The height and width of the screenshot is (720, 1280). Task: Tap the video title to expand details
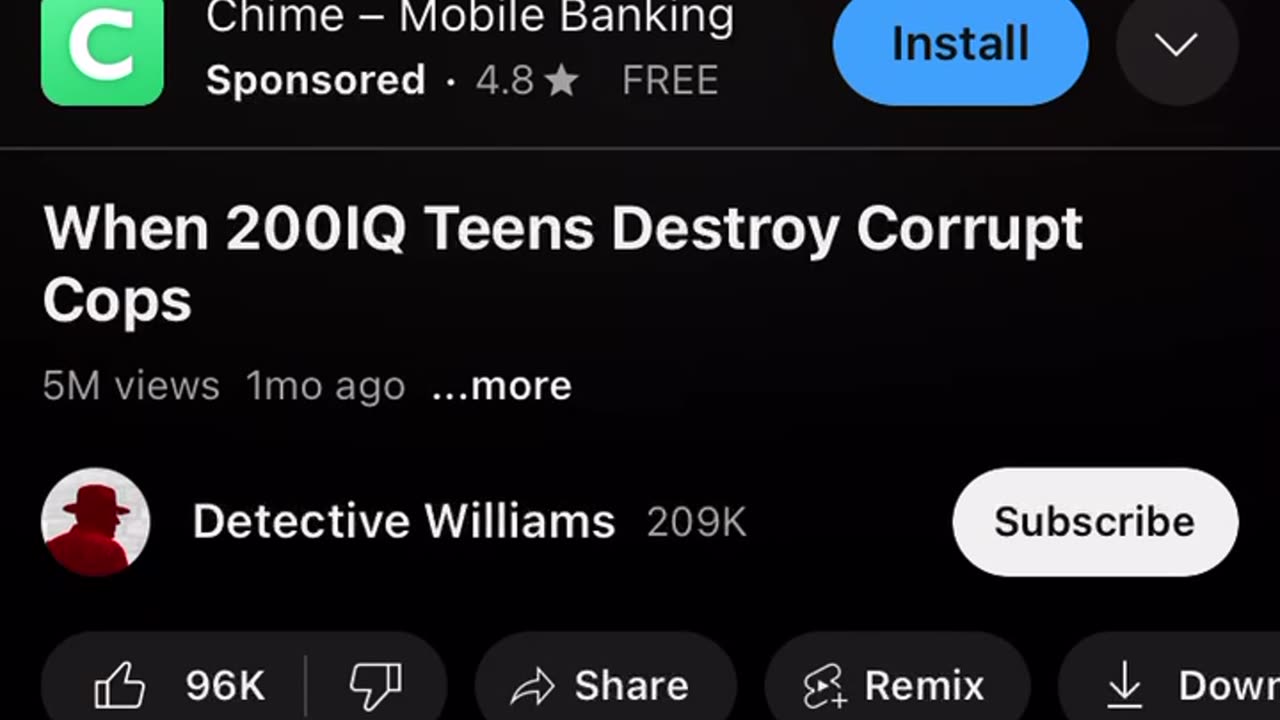(x=563, y=264)
